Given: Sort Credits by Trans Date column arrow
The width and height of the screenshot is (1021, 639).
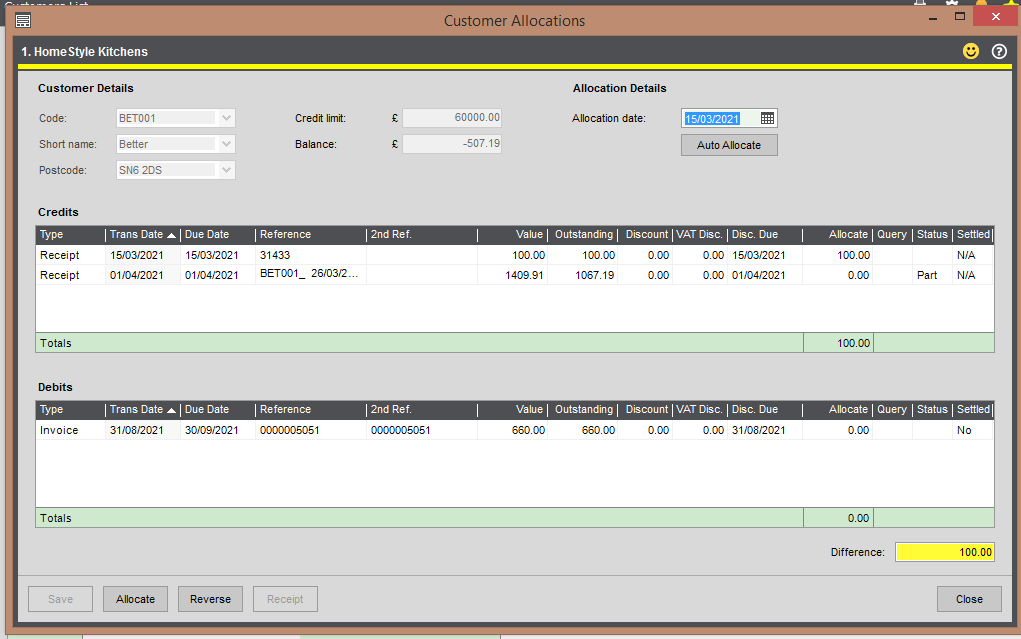Looking at the screenshot, I should pyautogui.click(x=171, y=235).
